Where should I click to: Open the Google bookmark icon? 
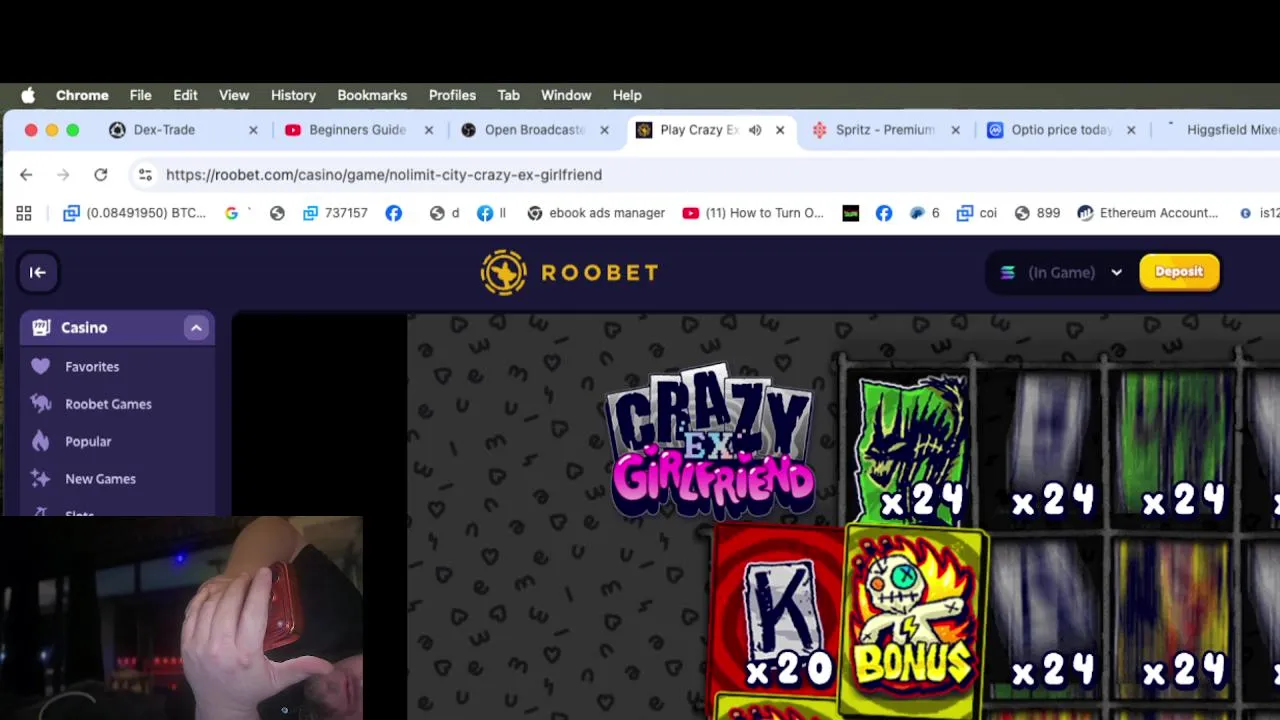232,213
